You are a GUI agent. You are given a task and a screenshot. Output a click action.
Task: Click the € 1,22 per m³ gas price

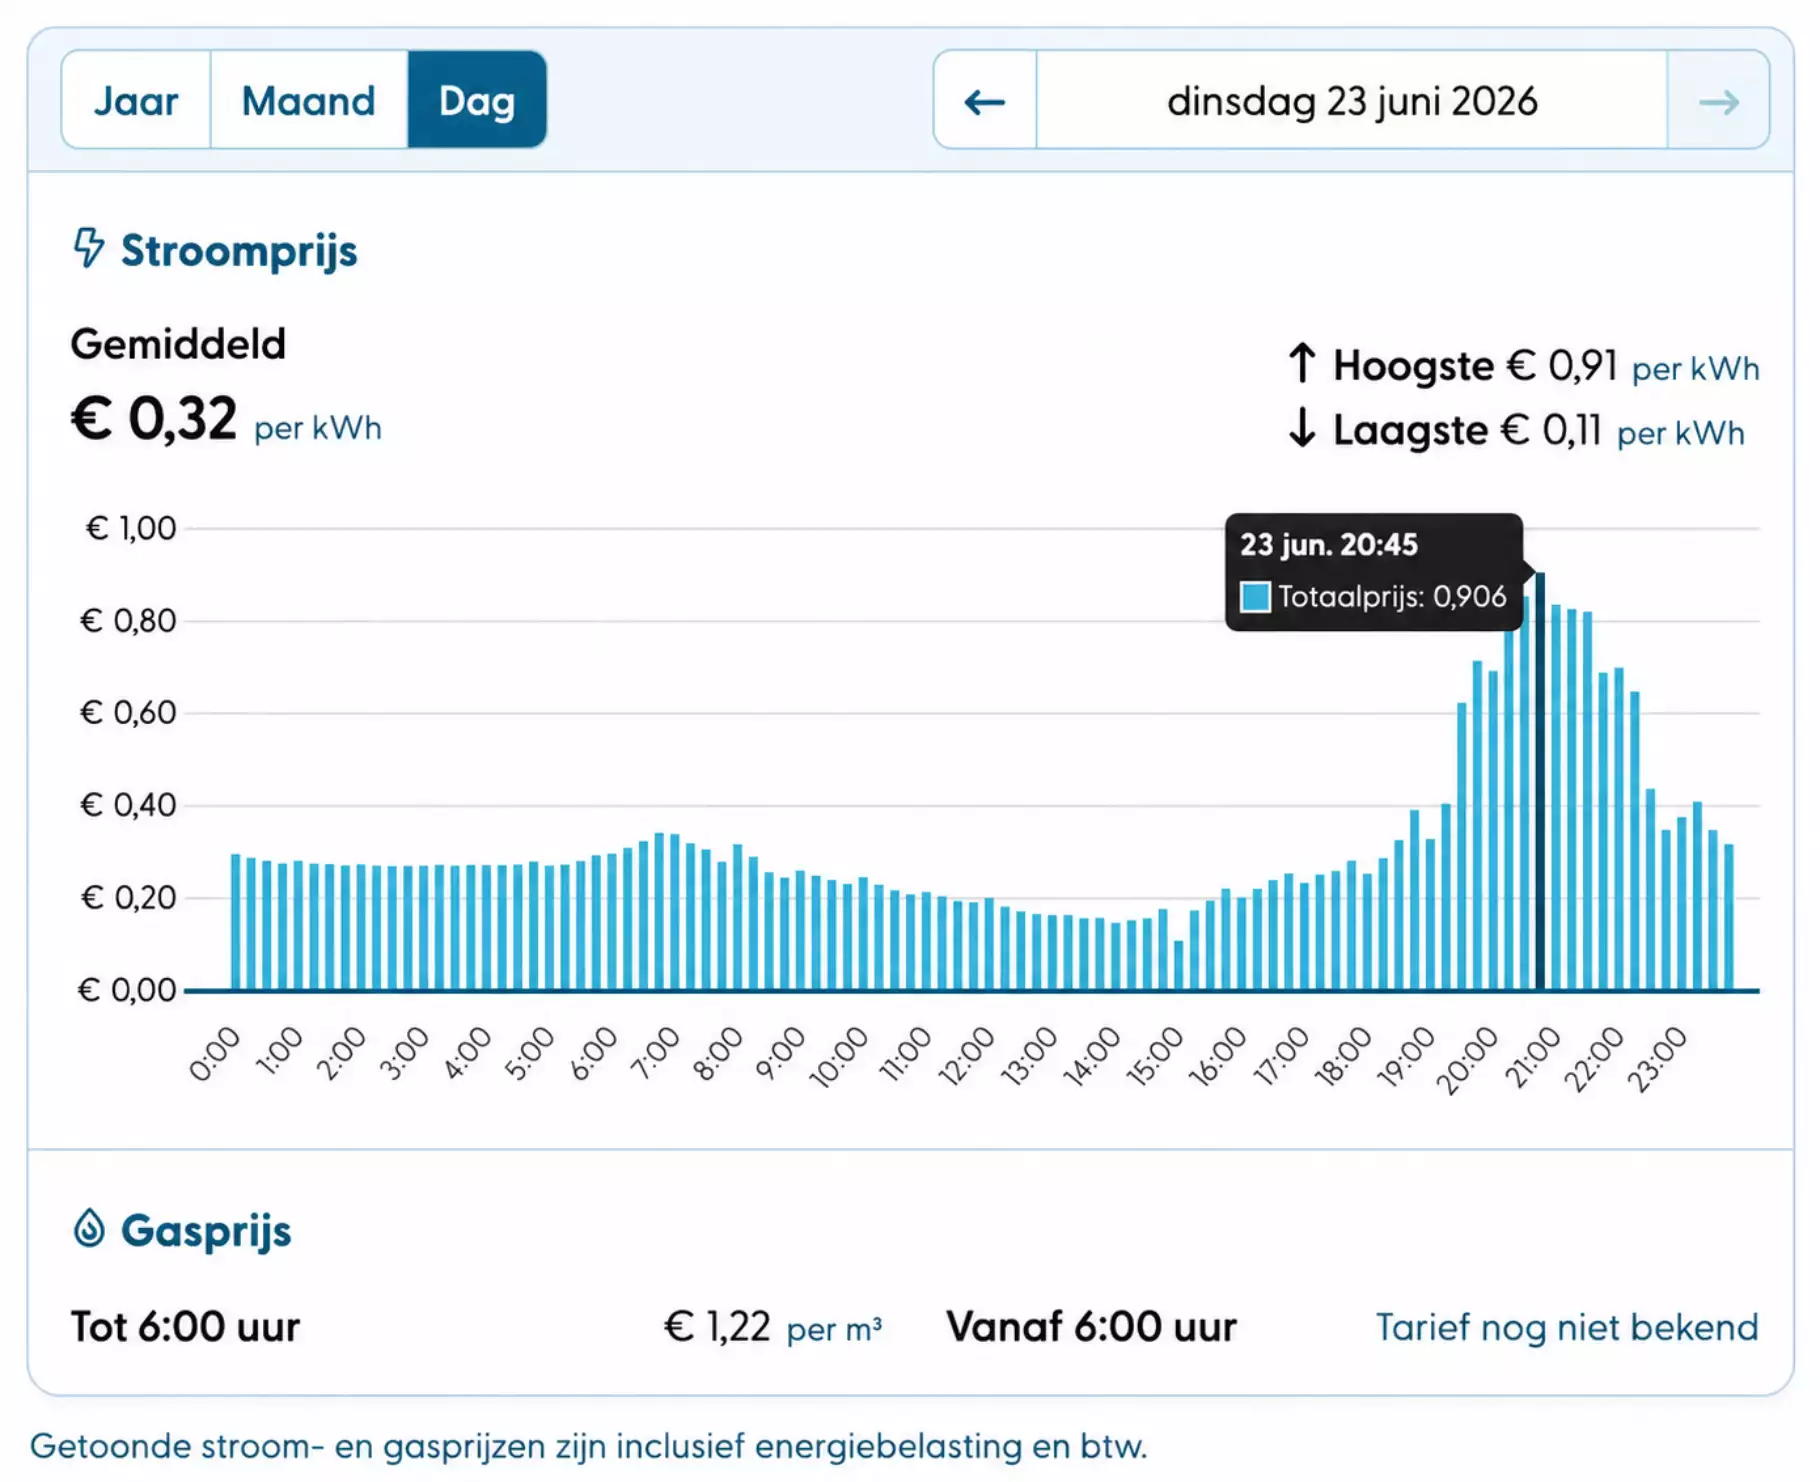pyautogui.click(x=773, y=1327)
